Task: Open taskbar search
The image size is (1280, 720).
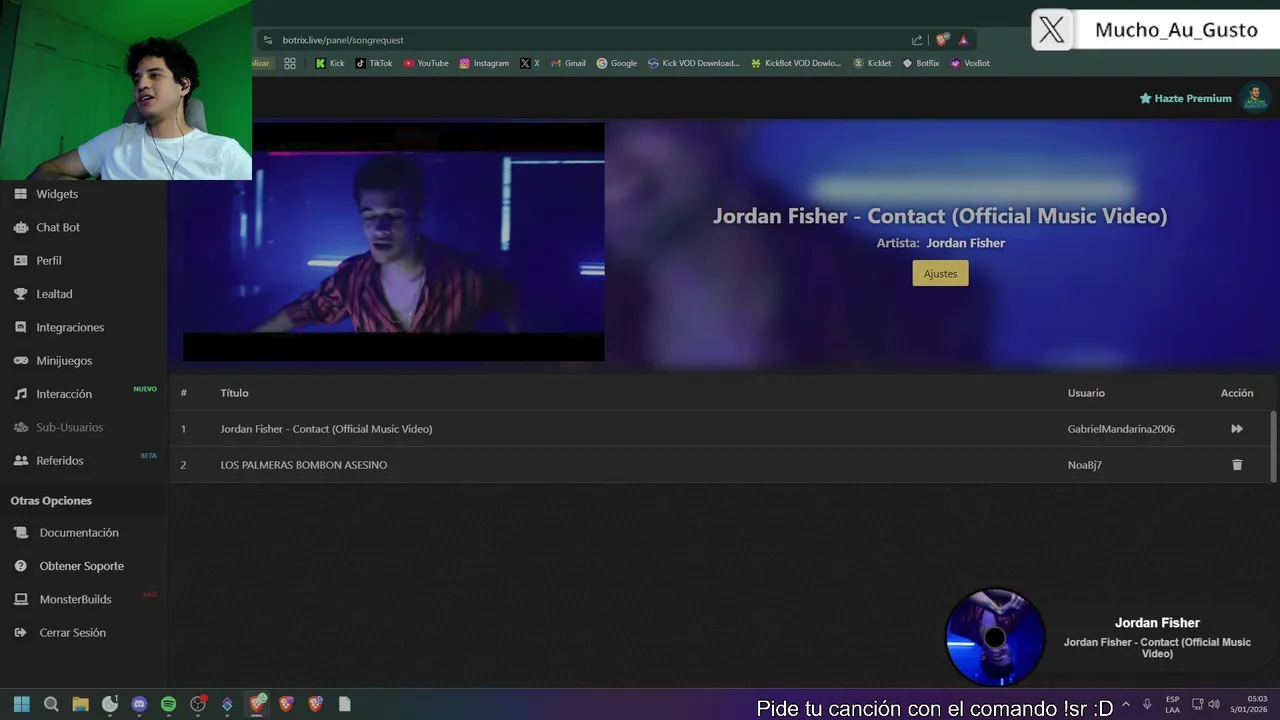Action: coord(51,704)
